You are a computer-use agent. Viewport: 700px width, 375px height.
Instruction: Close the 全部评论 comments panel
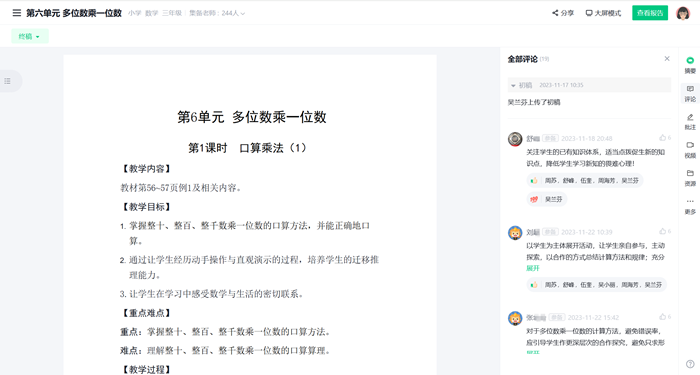tap(667, 58)
